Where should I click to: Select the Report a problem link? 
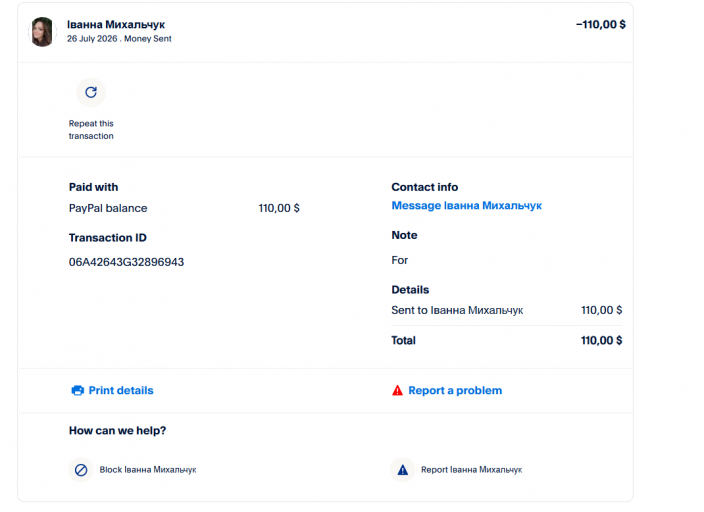click(x=455, y=390)
